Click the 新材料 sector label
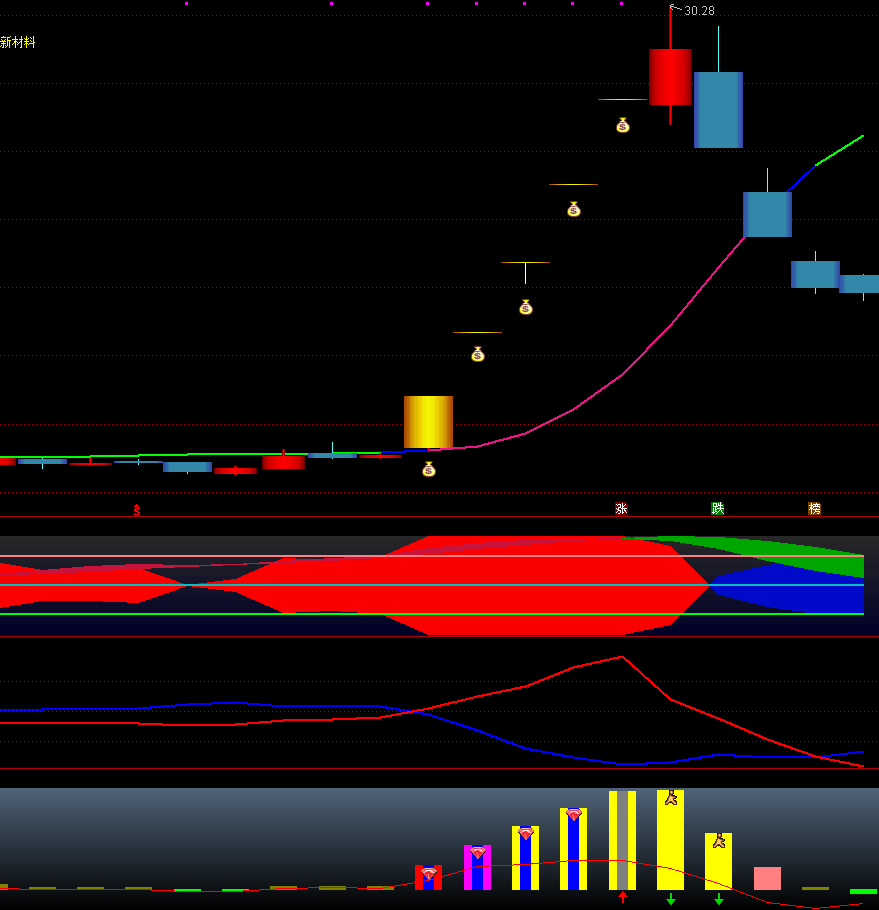 pos(18,43)
